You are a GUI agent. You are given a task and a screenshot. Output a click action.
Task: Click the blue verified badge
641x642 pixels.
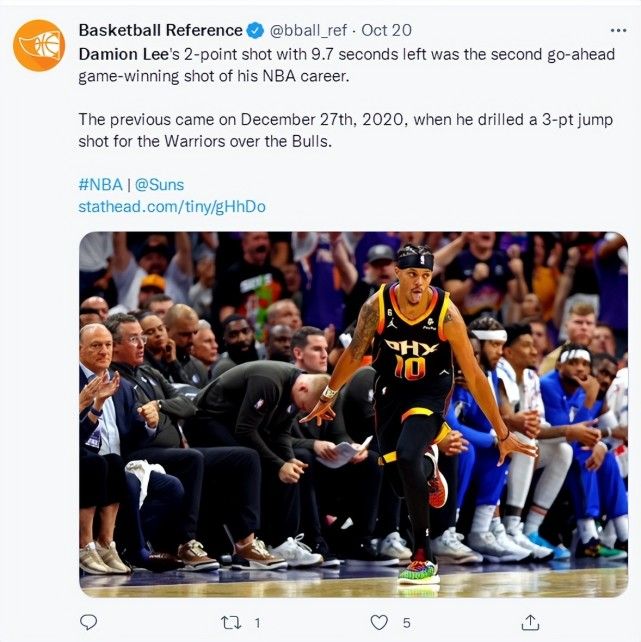tap(256, 30)
